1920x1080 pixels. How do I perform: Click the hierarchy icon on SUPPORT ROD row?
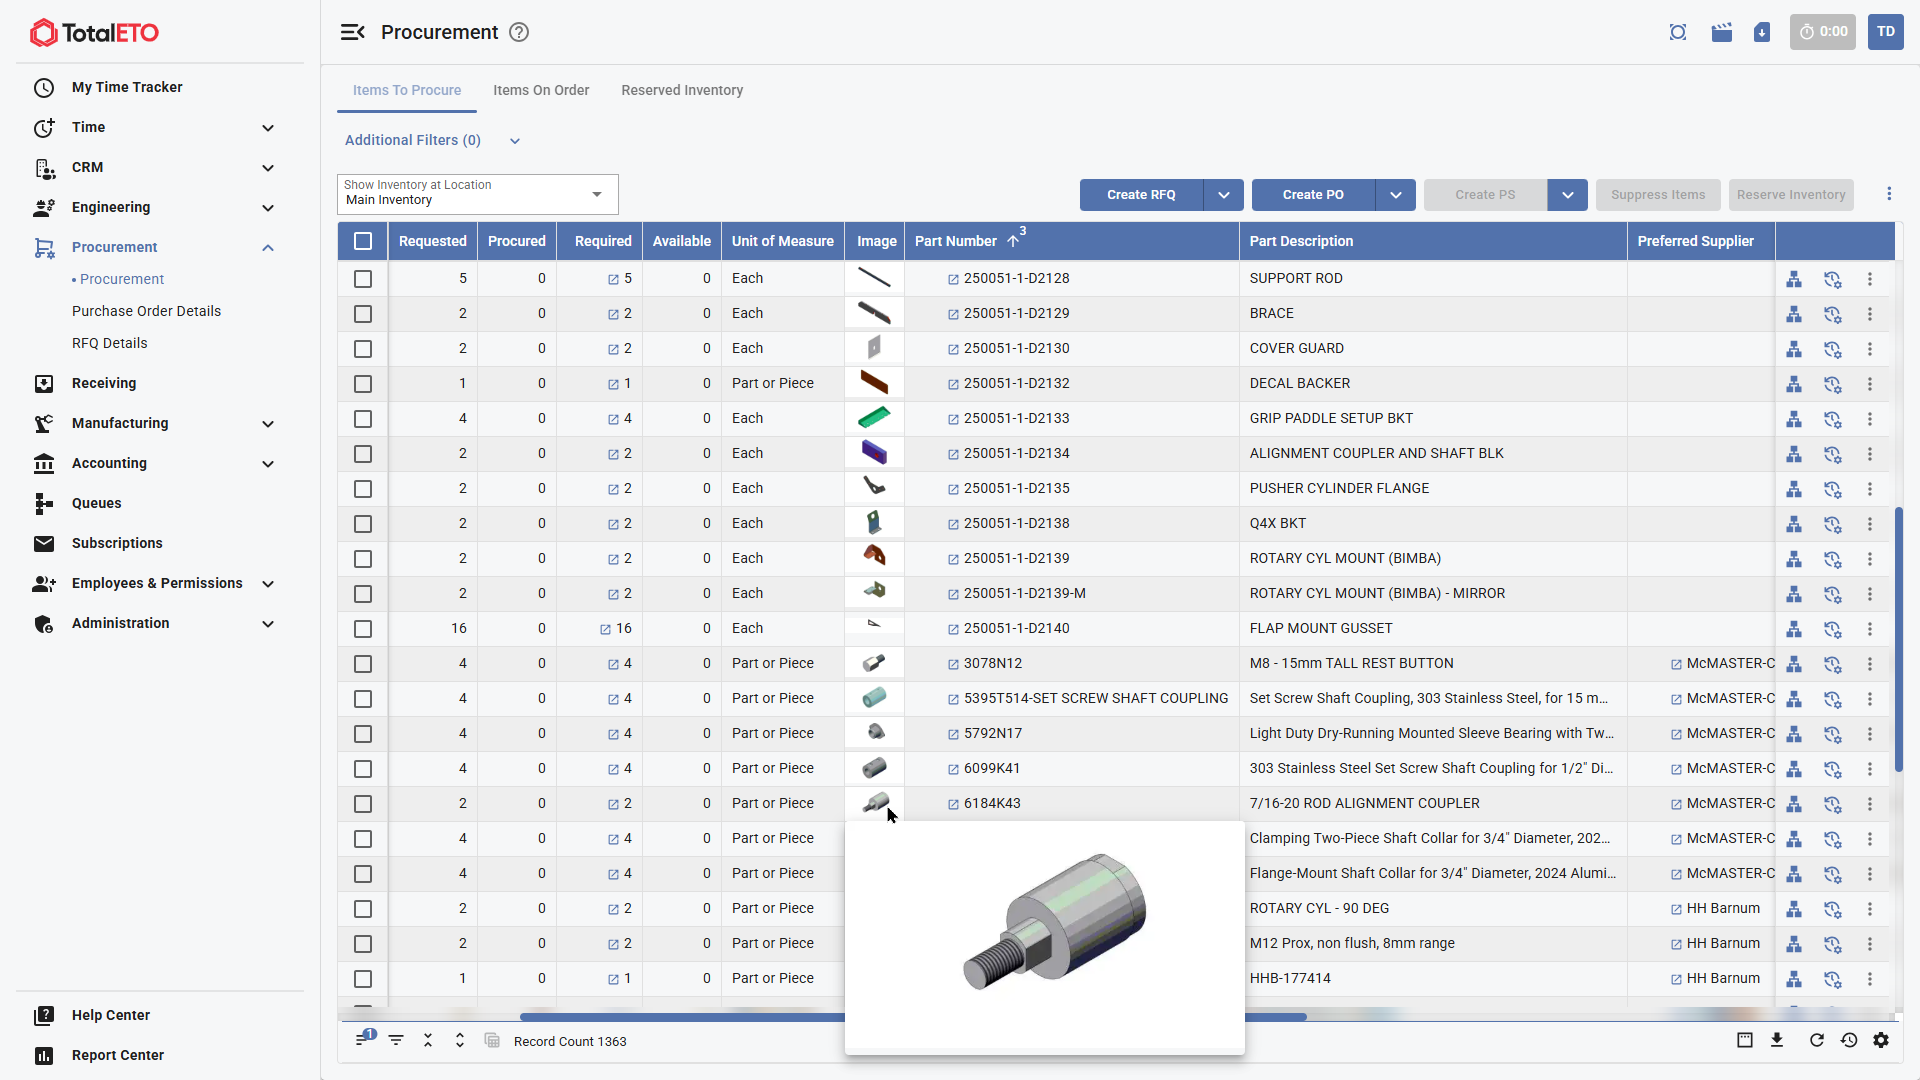tap(1794, 279)
